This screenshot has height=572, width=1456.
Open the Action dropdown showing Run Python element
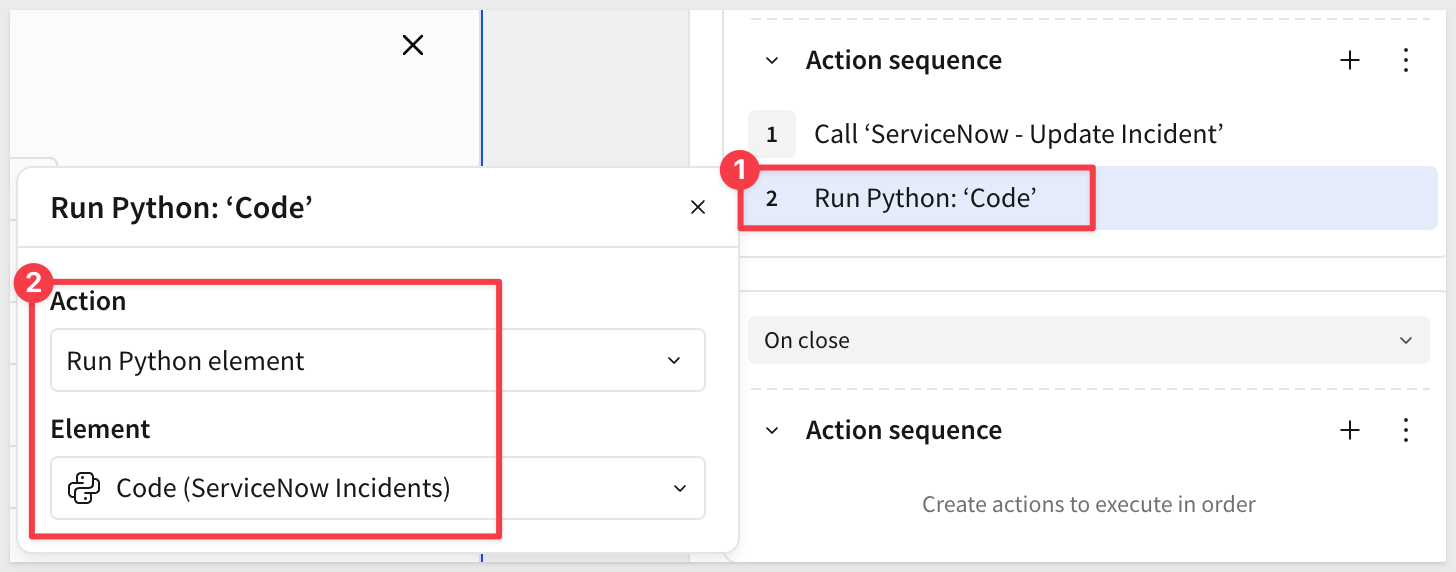click(377, 360)
